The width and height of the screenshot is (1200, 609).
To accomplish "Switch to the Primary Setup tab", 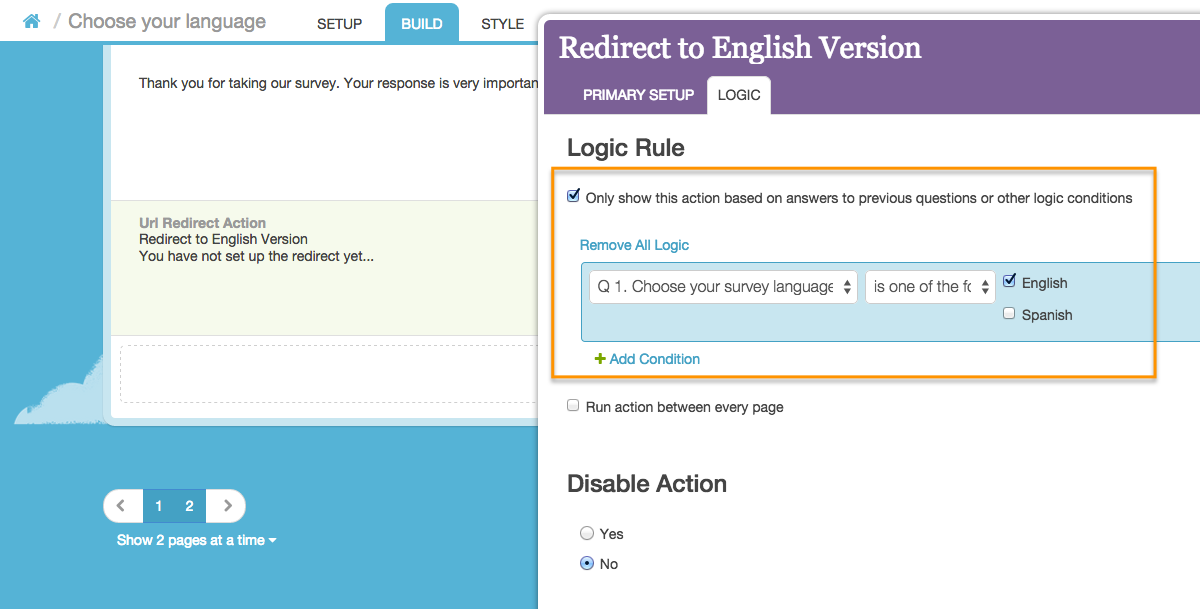I will click(x=638, y=95).
